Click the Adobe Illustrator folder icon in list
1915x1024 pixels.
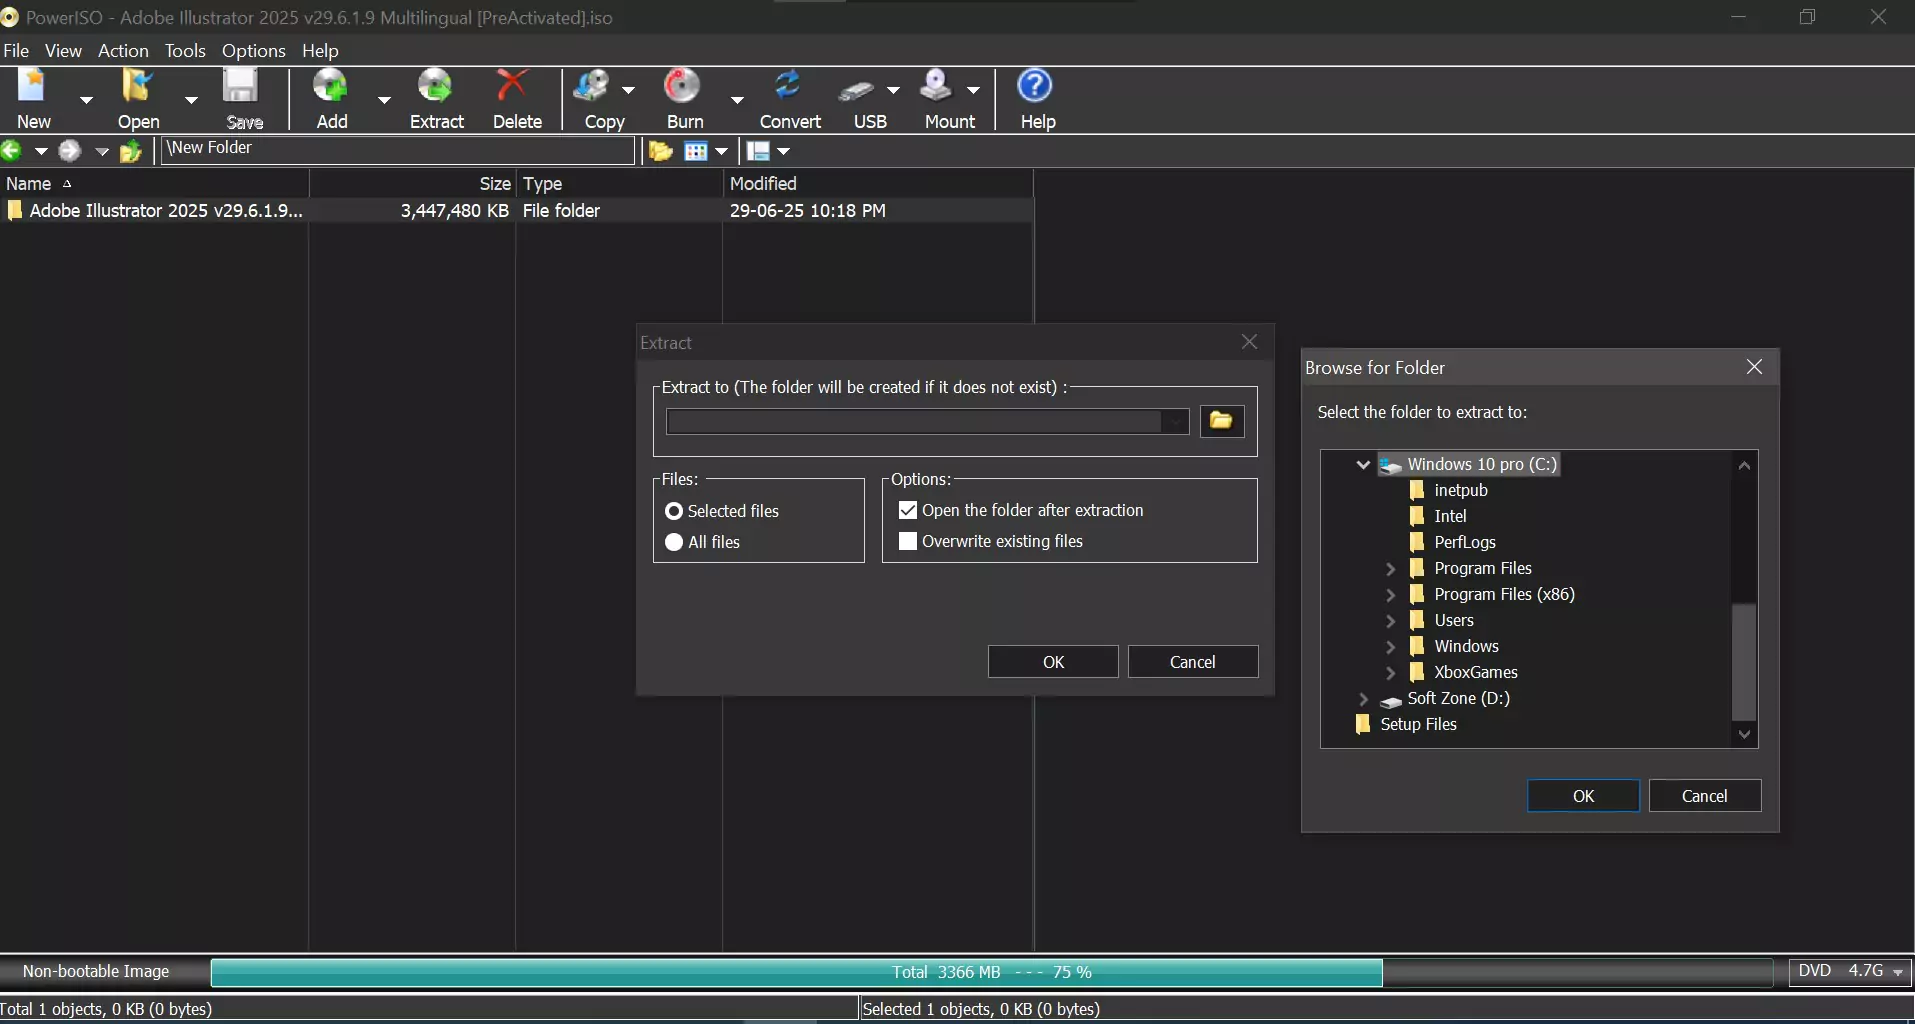[x=15, y=211]
